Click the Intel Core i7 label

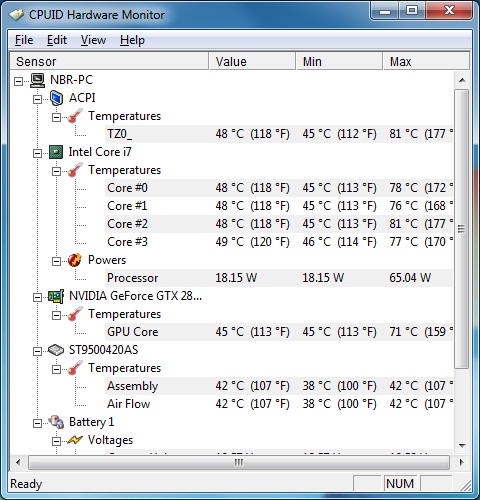click(x=100, y=152)
